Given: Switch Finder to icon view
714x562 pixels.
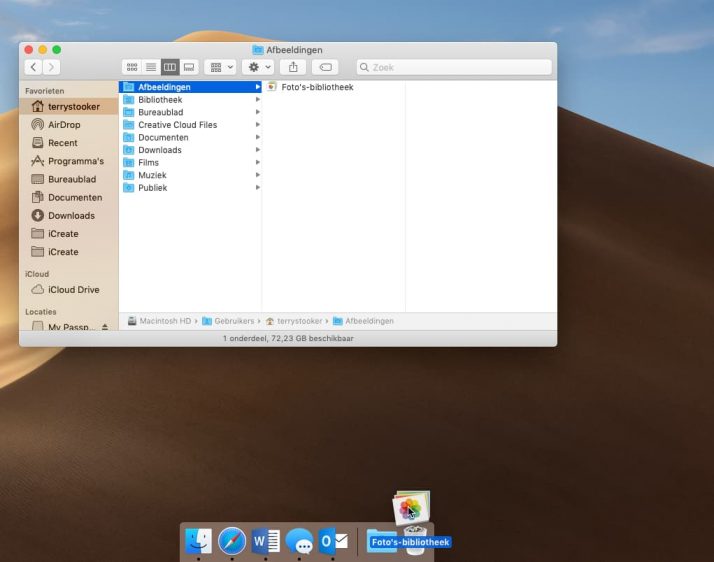Looking at the screenshot, I should [x=131, y=67].
